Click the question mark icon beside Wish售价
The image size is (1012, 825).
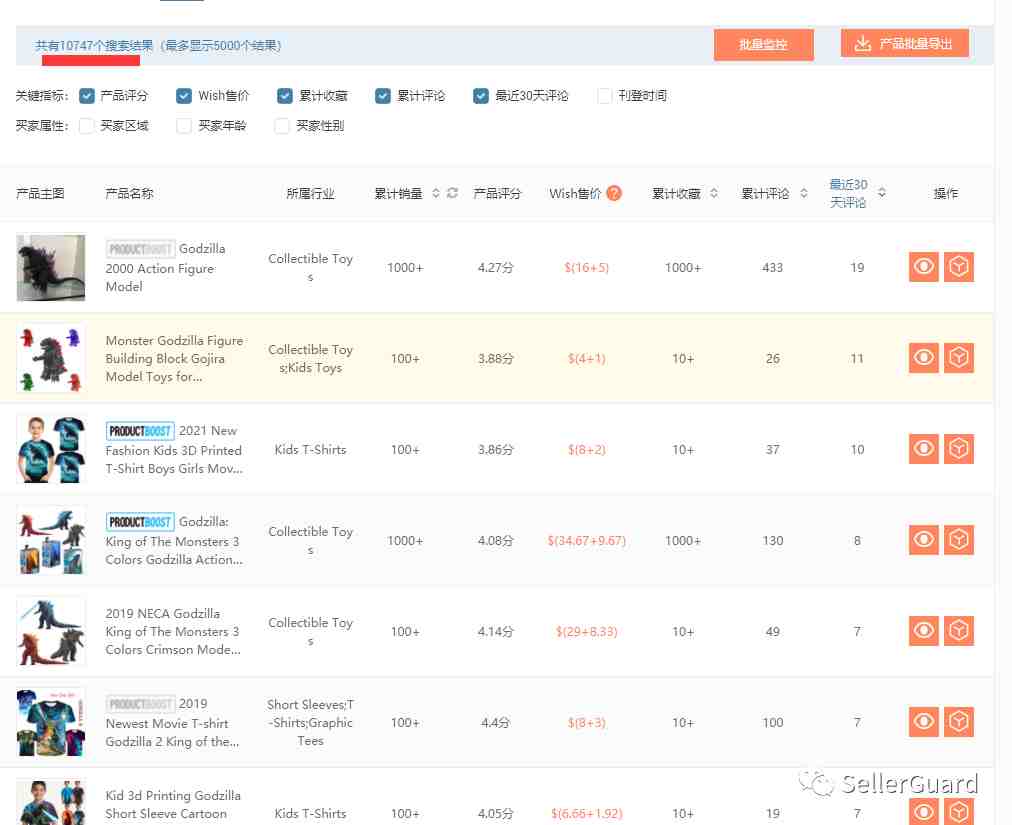[x=614, y=193]
